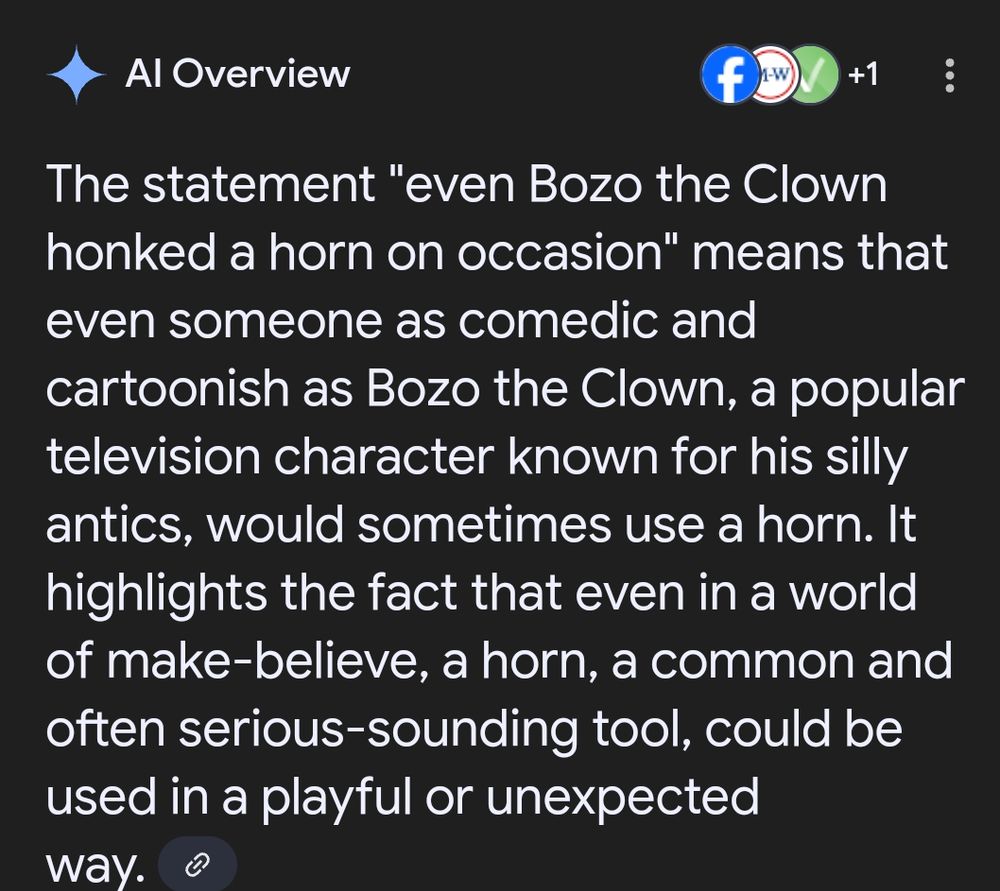Open the Facebook source icon

click(x=731, y=75)
